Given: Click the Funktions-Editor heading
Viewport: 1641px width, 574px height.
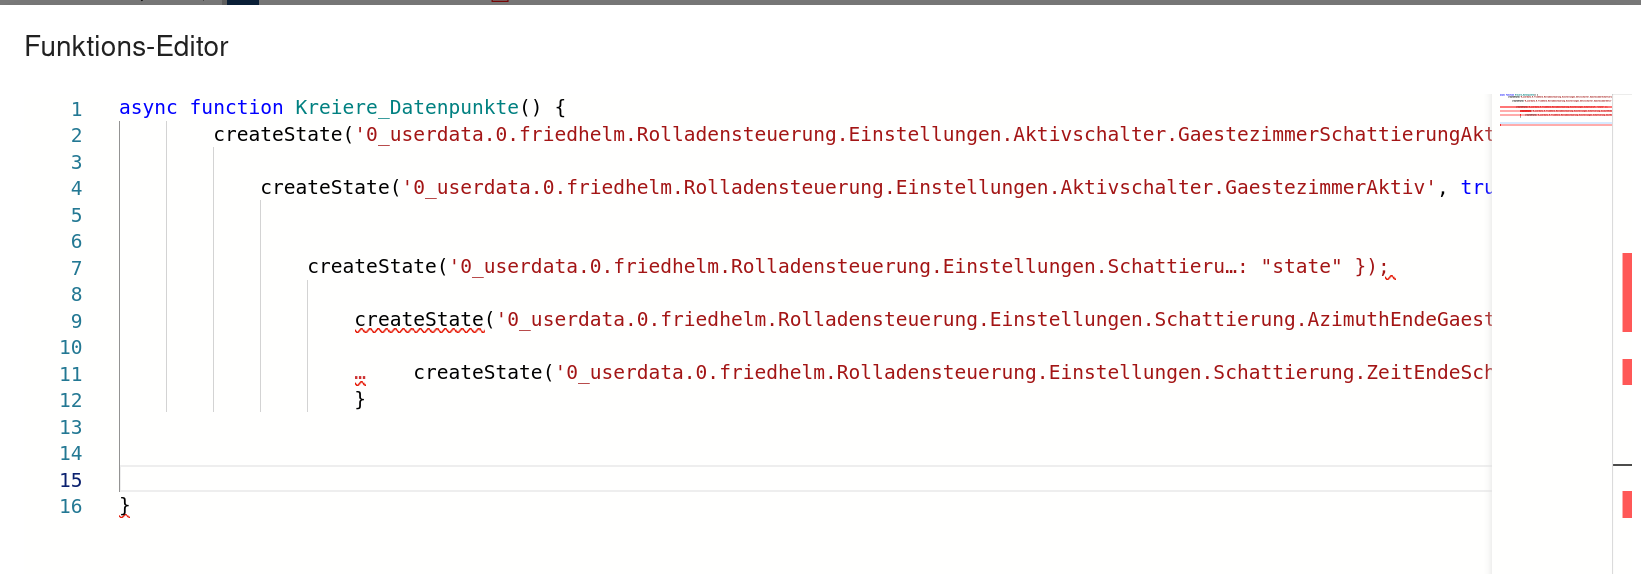Looking at the screenshot, I should [x=126, y=46].
